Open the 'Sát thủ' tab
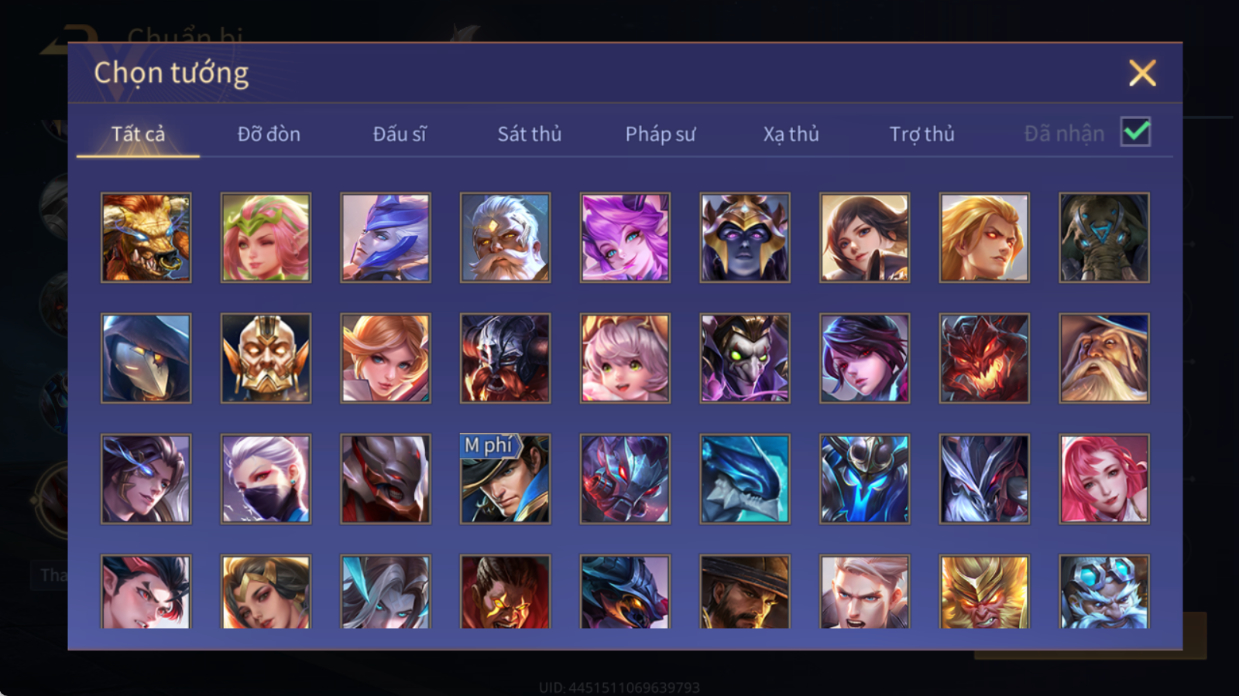The width and height of the screenshot is (1239, 696). click(x=530, y=134)
